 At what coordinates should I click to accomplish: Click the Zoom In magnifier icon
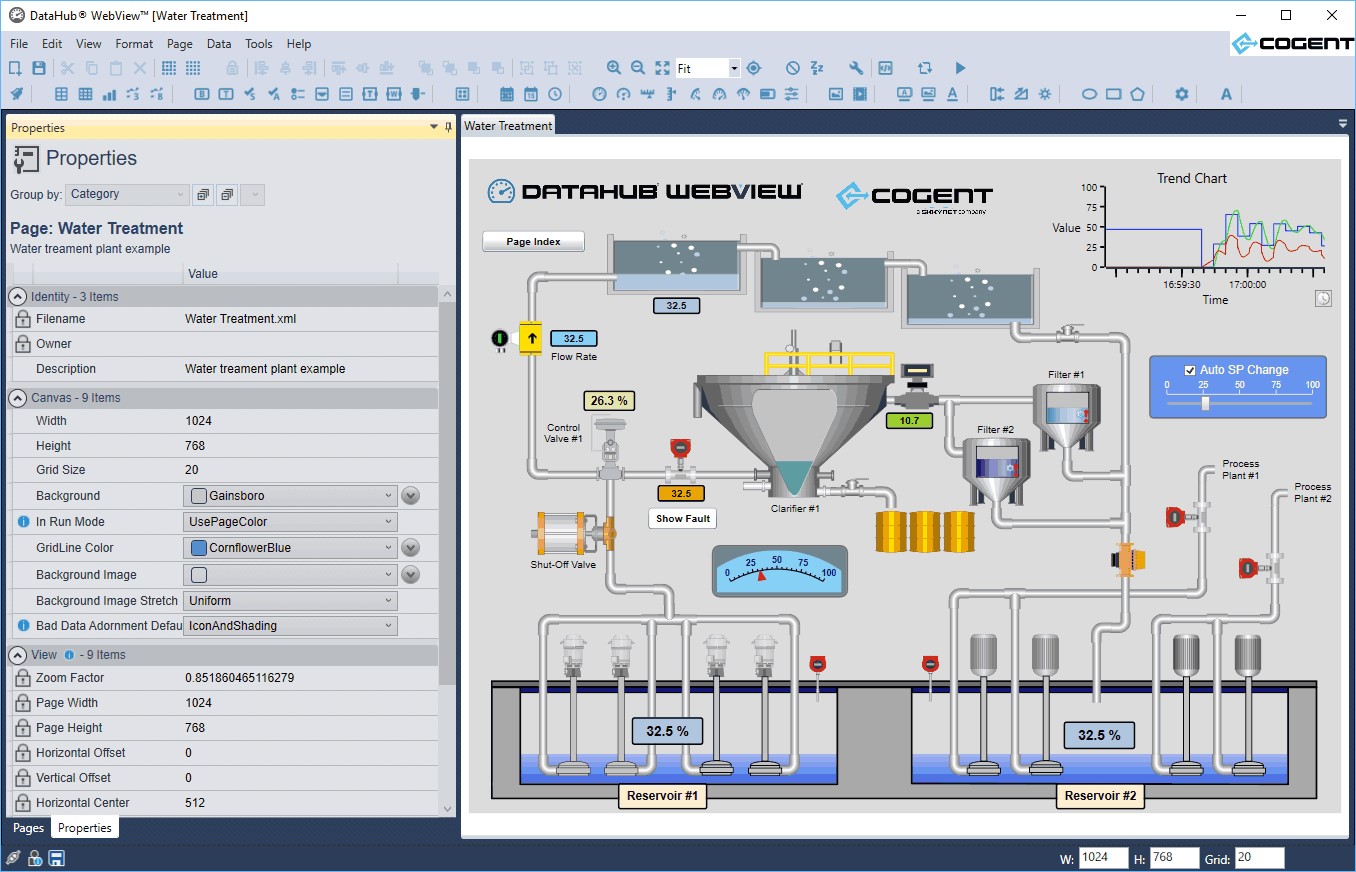pos(614,68)
